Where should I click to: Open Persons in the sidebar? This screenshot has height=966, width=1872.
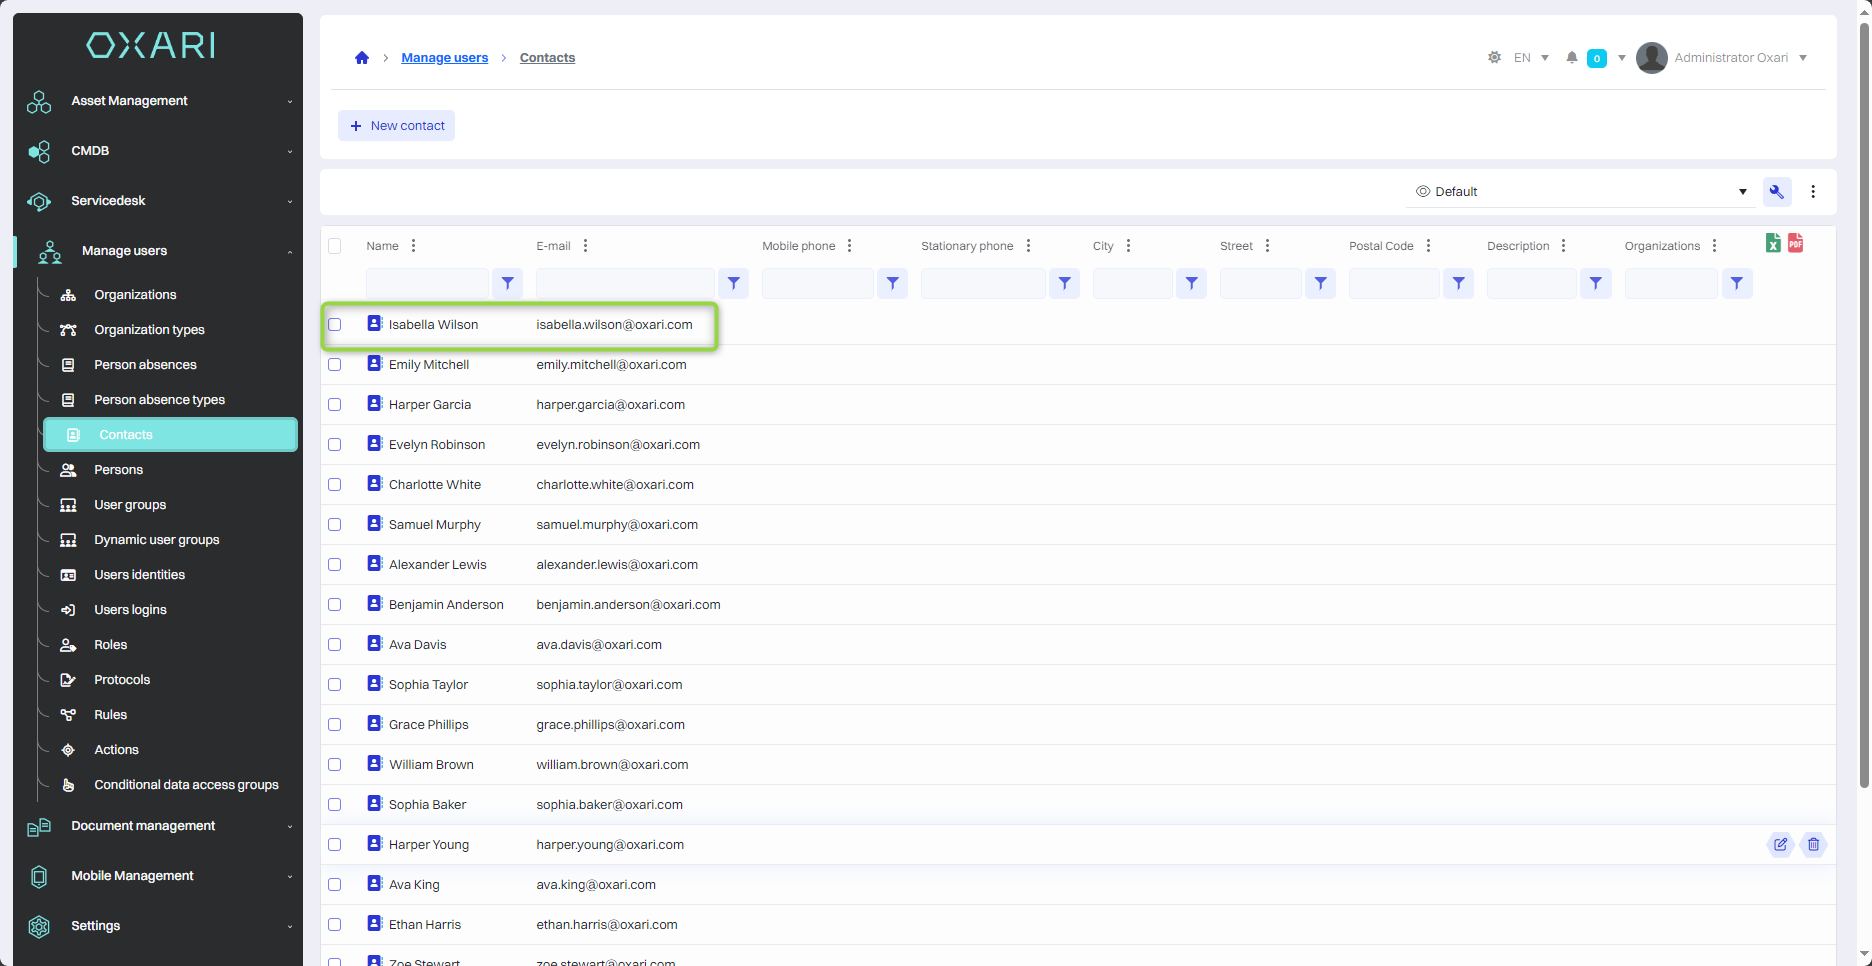pos(118,470)
